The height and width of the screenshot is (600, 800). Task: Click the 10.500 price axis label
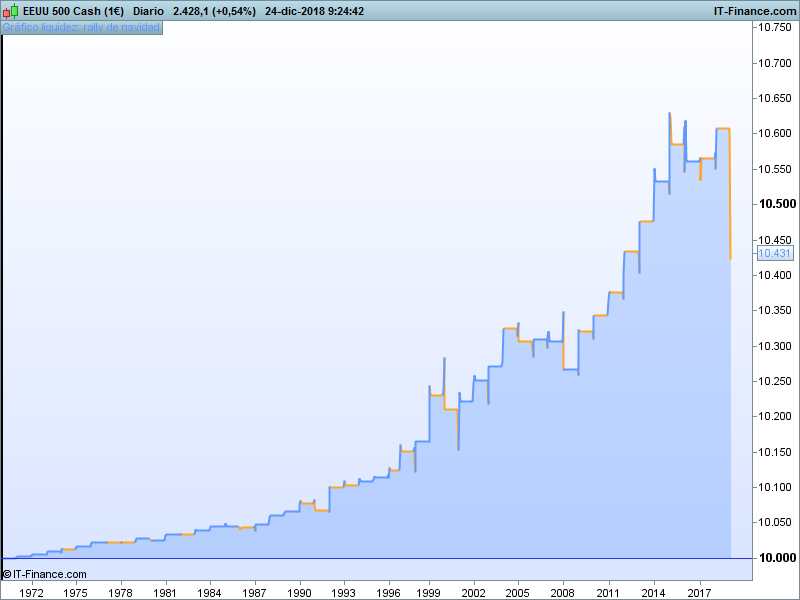(776, 204)
